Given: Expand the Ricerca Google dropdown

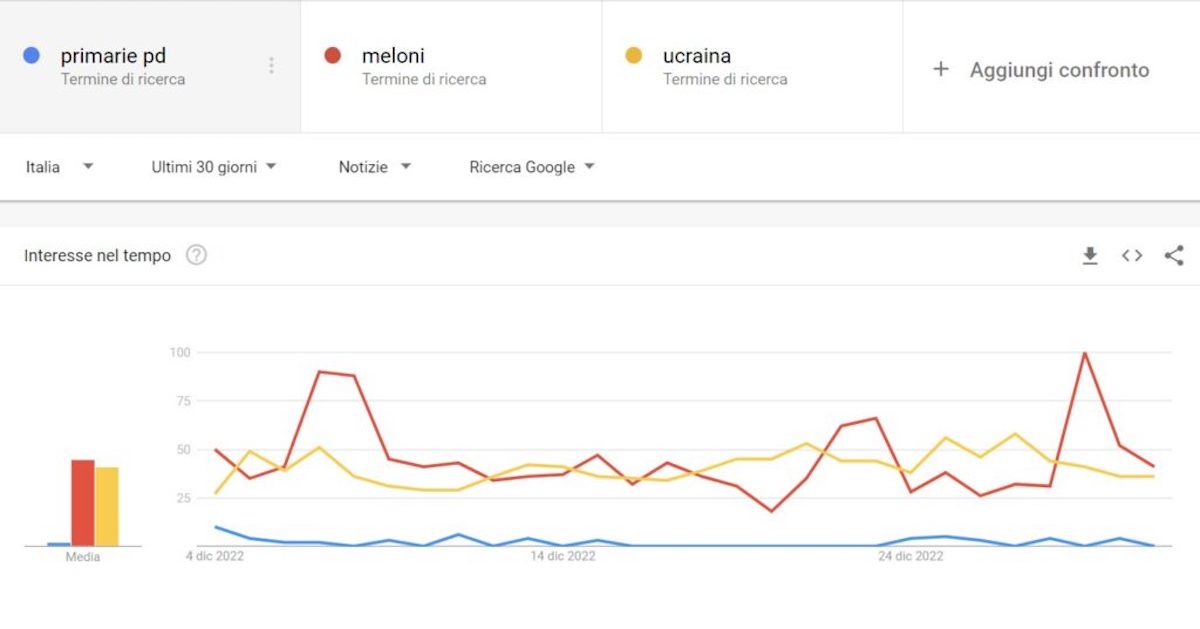Looking at the screenshot, I should pyautogui.click(x=532, y=167).
